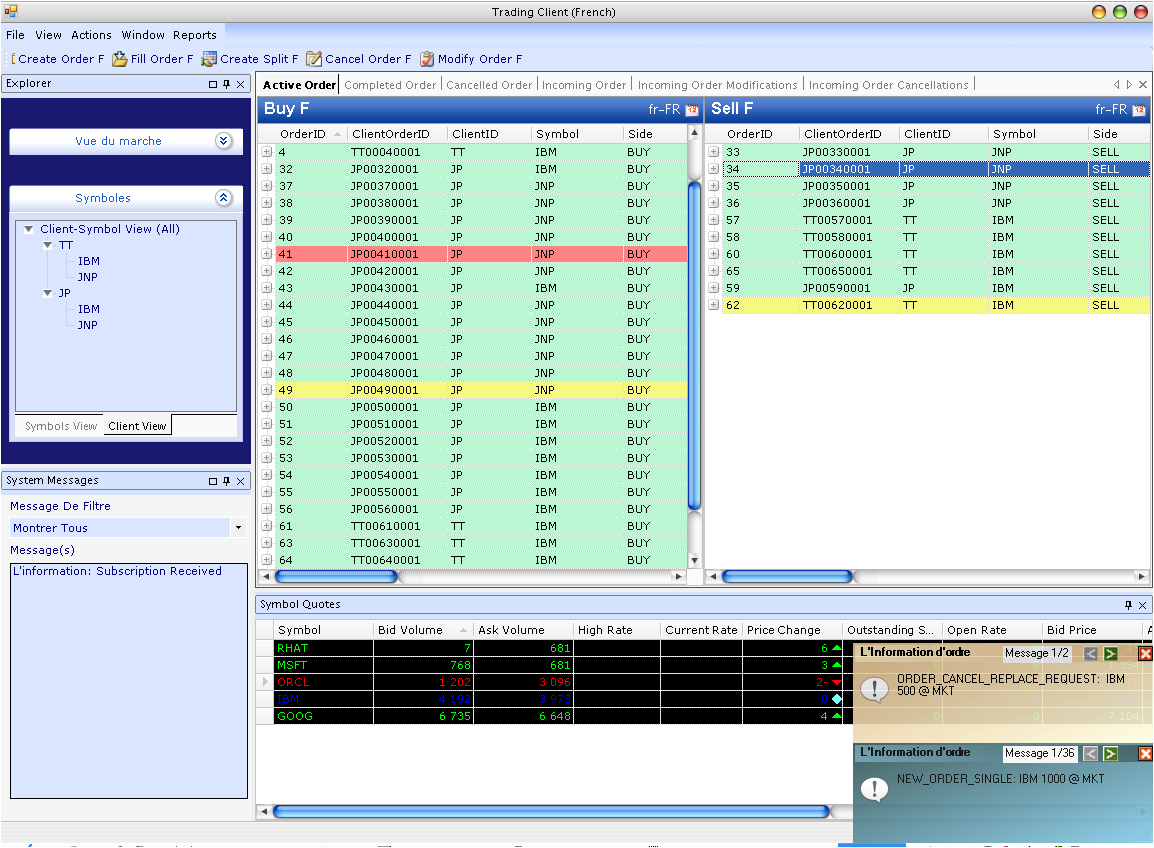Click the Create Split F toolbar icon

pyautogui.click(x=209, y=59)
